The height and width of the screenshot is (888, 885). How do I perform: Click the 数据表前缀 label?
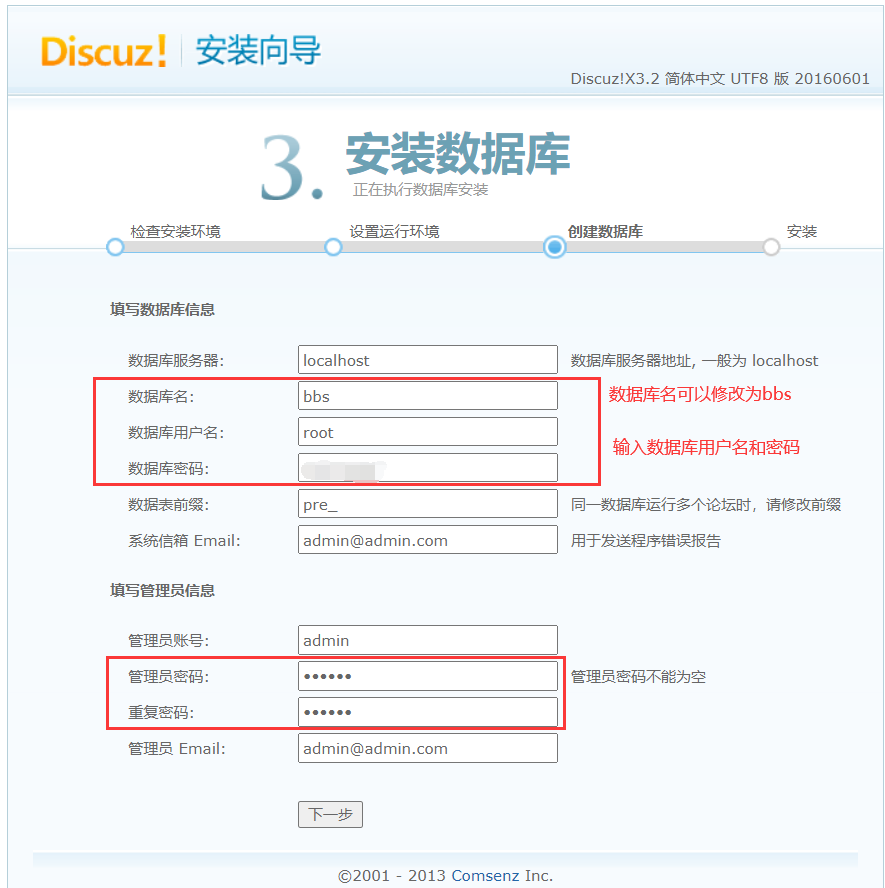pos(169,505)
